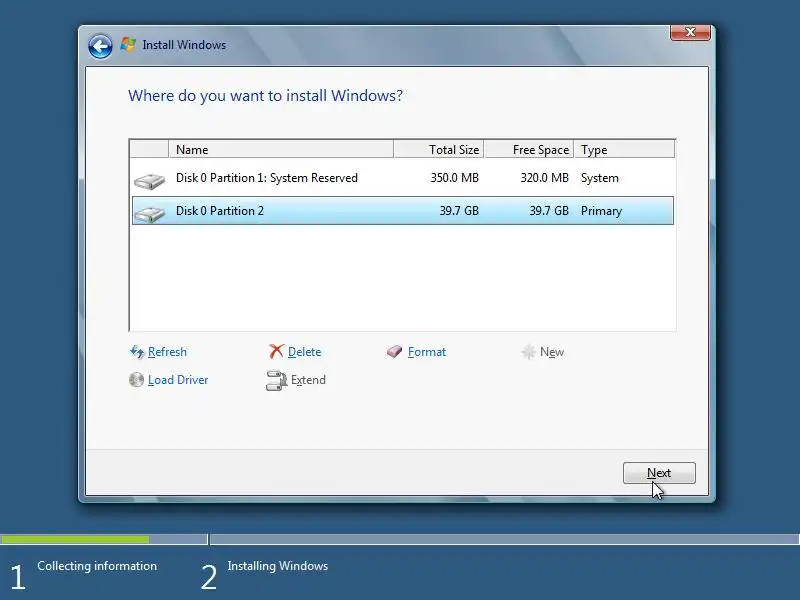Select Disk 0 Partition 1: System Reserved row
This screenshot has height=600, width=800.
tap(403, 178)
